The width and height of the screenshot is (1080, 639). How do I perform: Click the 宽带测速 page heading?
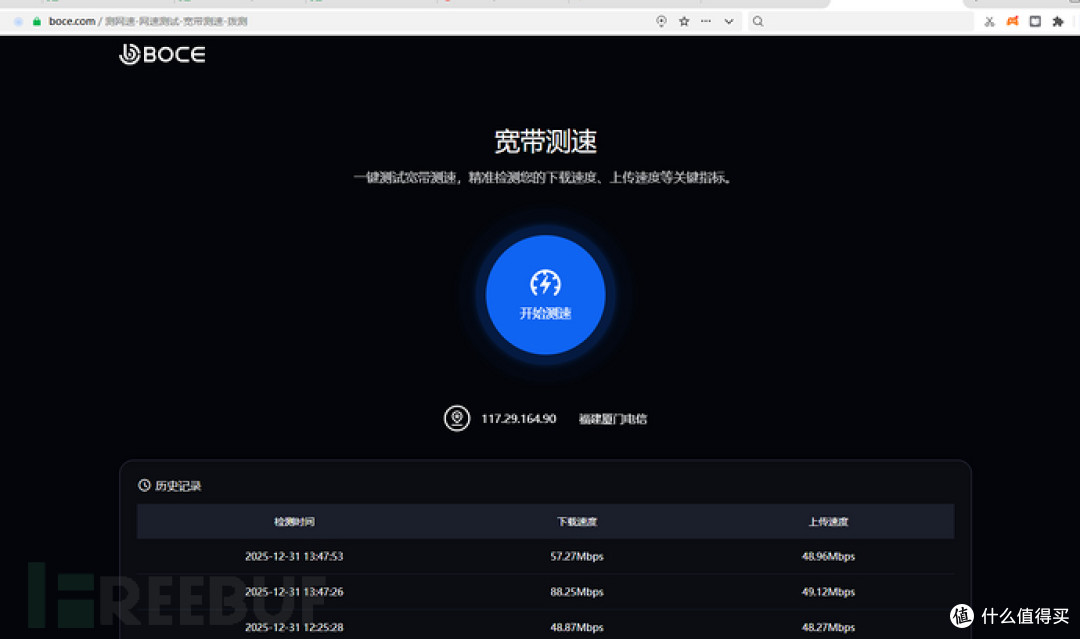click(546, 141)
